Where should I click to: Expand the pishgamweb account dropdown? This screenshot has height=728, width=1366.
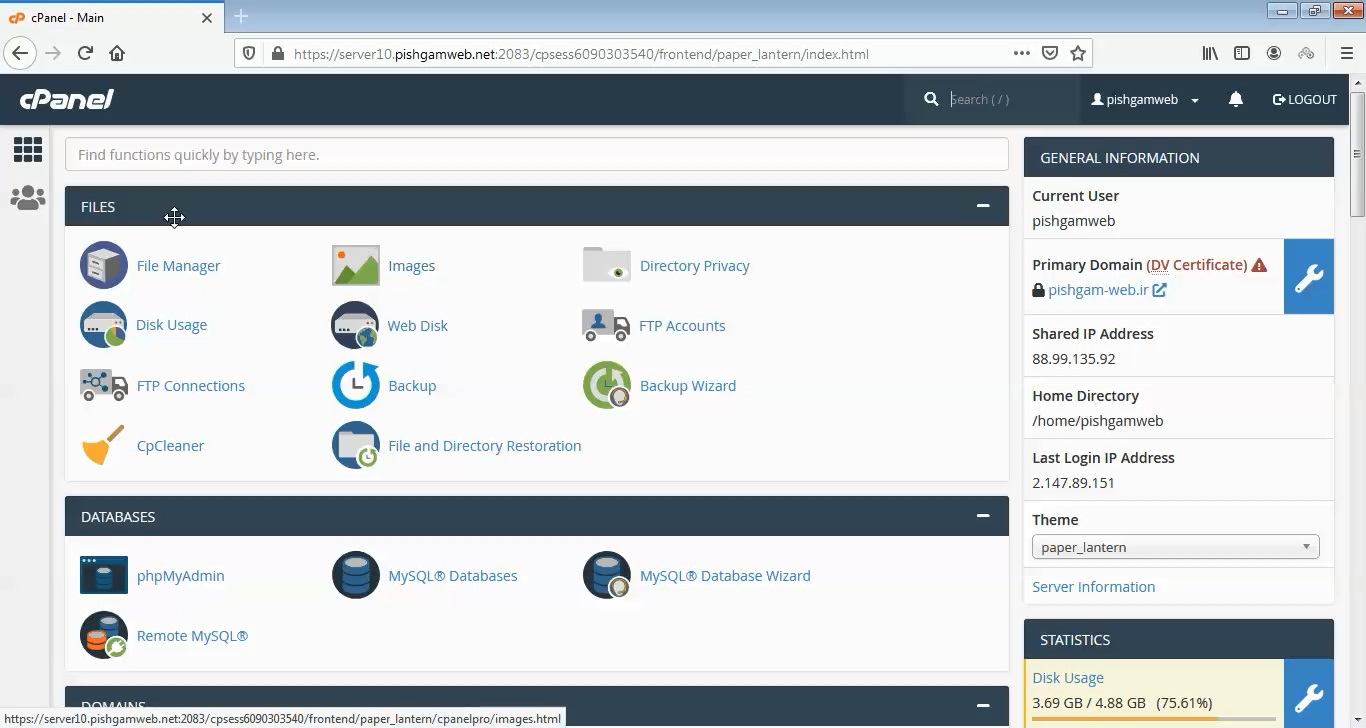(x=1145, y=99)
